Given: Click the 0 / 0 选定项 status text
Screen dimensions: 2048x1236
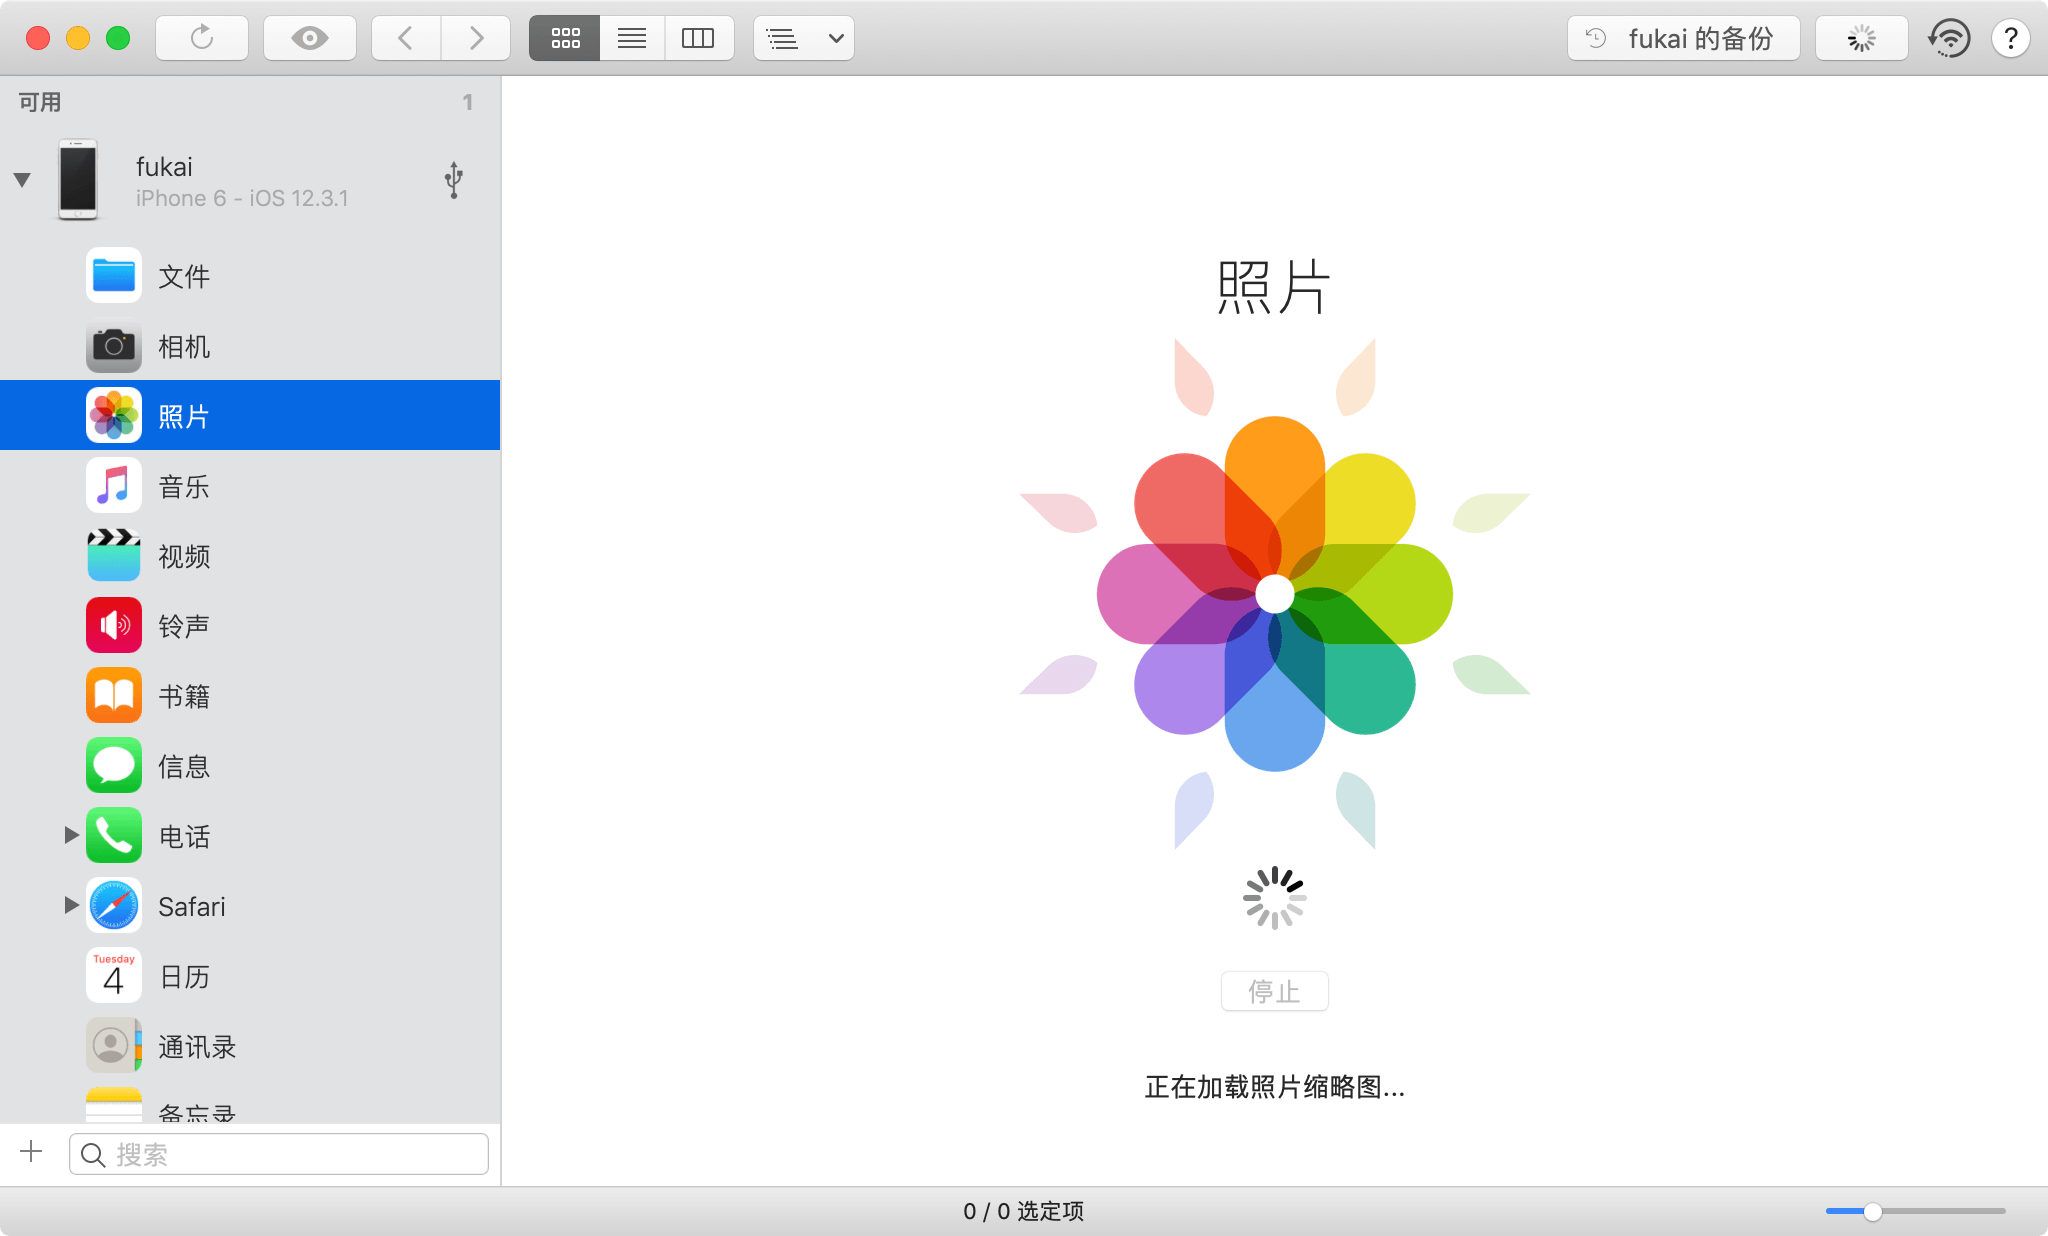Looking at the screenshot, I should point(1023,1211).
